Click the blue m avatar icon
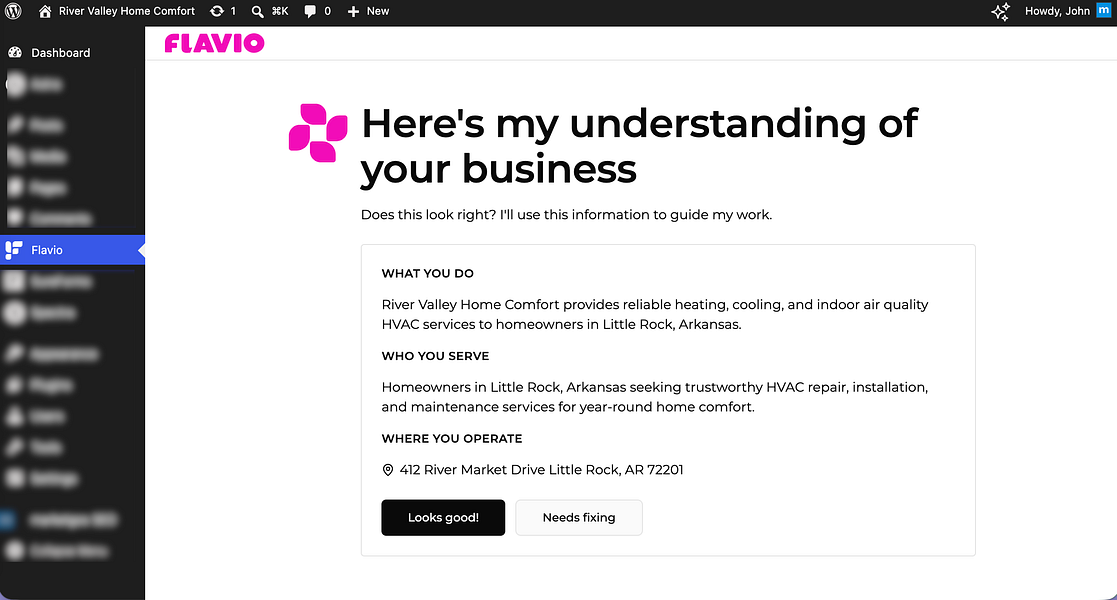Viewport: 1117px width, 600px height. coord(1103,10)
